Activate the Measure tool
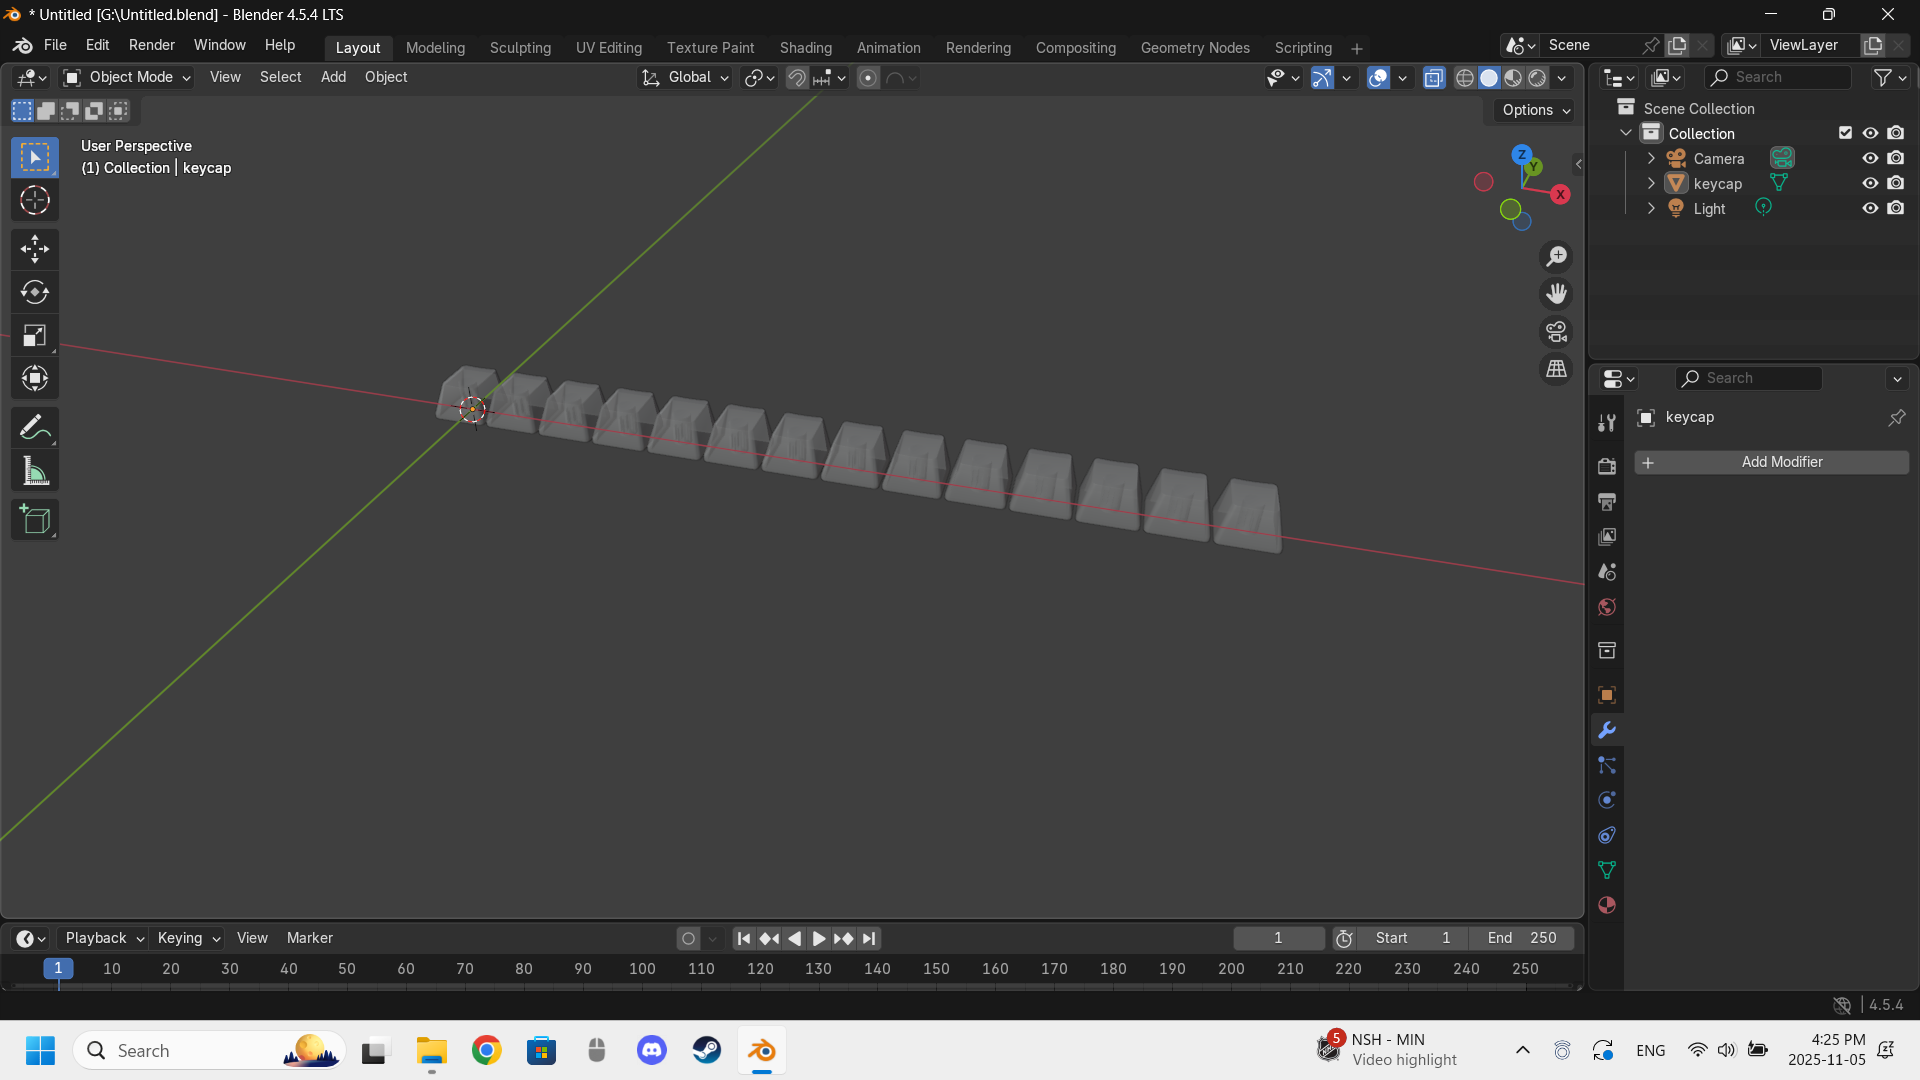 tap(35, 472)
